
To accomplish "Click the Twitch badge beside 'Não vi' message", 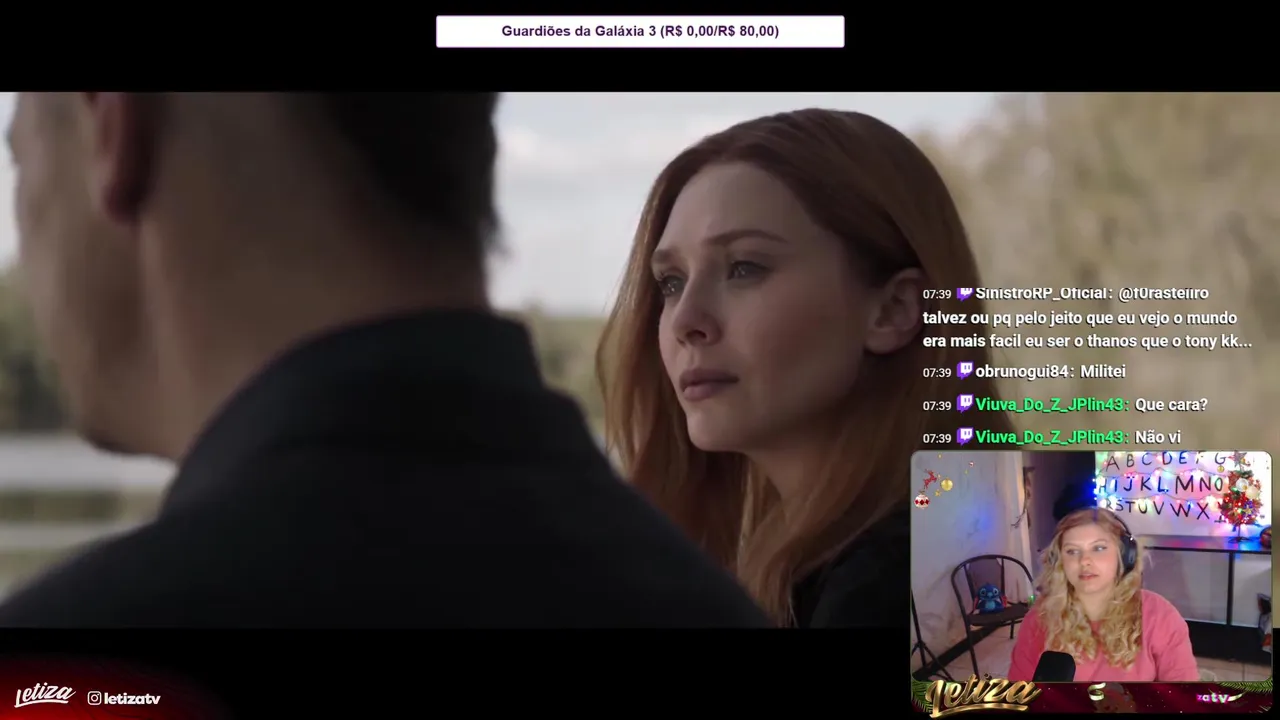I will click(964, 437).
